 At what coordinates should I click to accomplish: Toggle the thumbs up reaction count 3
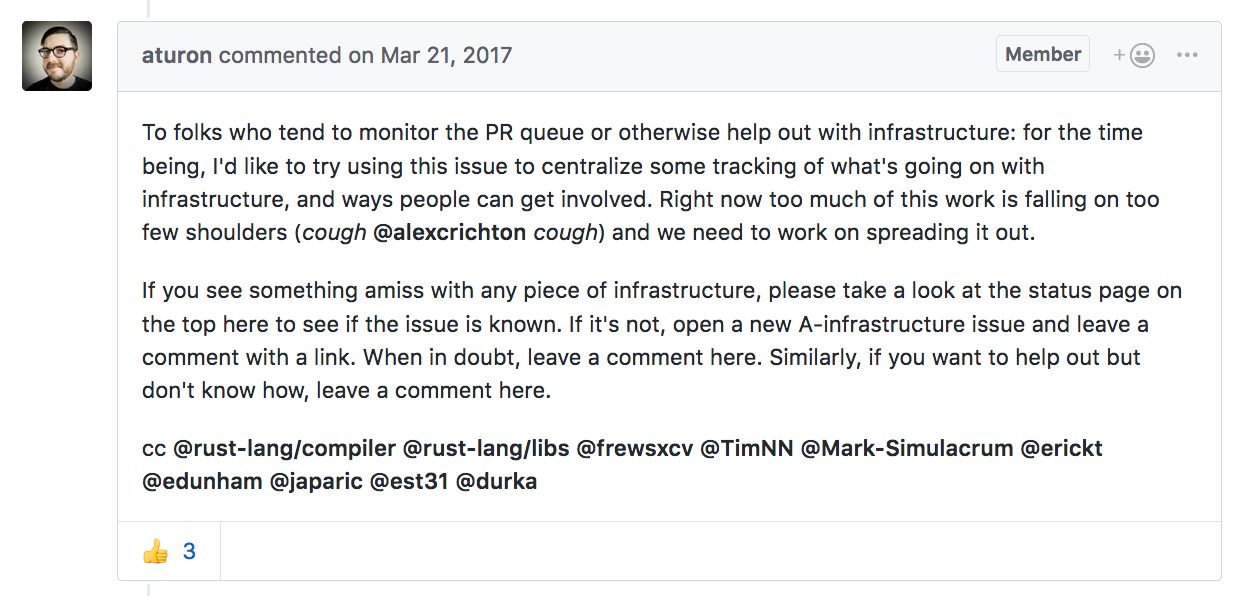[x=189, y=551]
